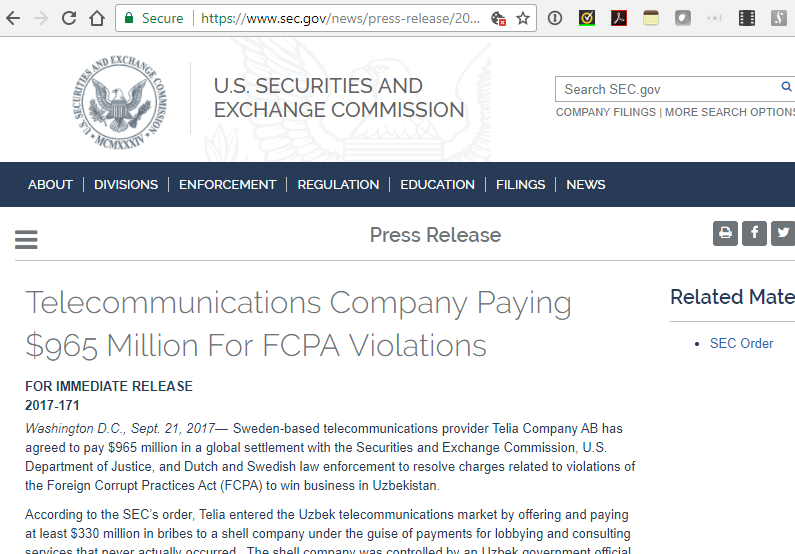Screen dimensions: 795x554
Task: Go to the browser home page
Action: [x=97, y=18]
